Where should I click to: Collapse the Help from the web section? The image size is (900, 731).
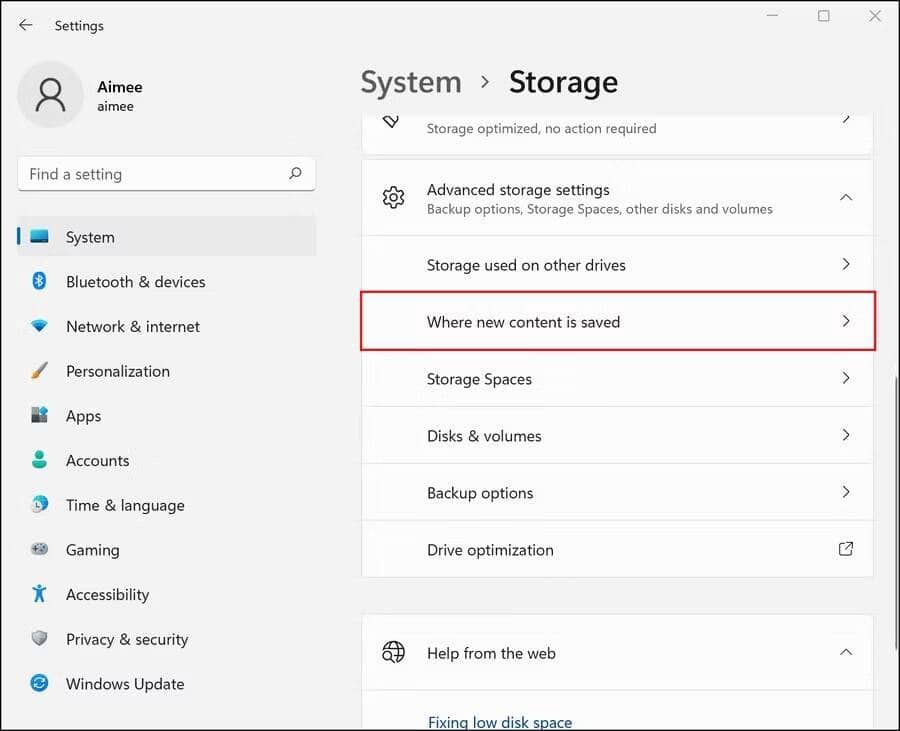click(x=846, y=652)
